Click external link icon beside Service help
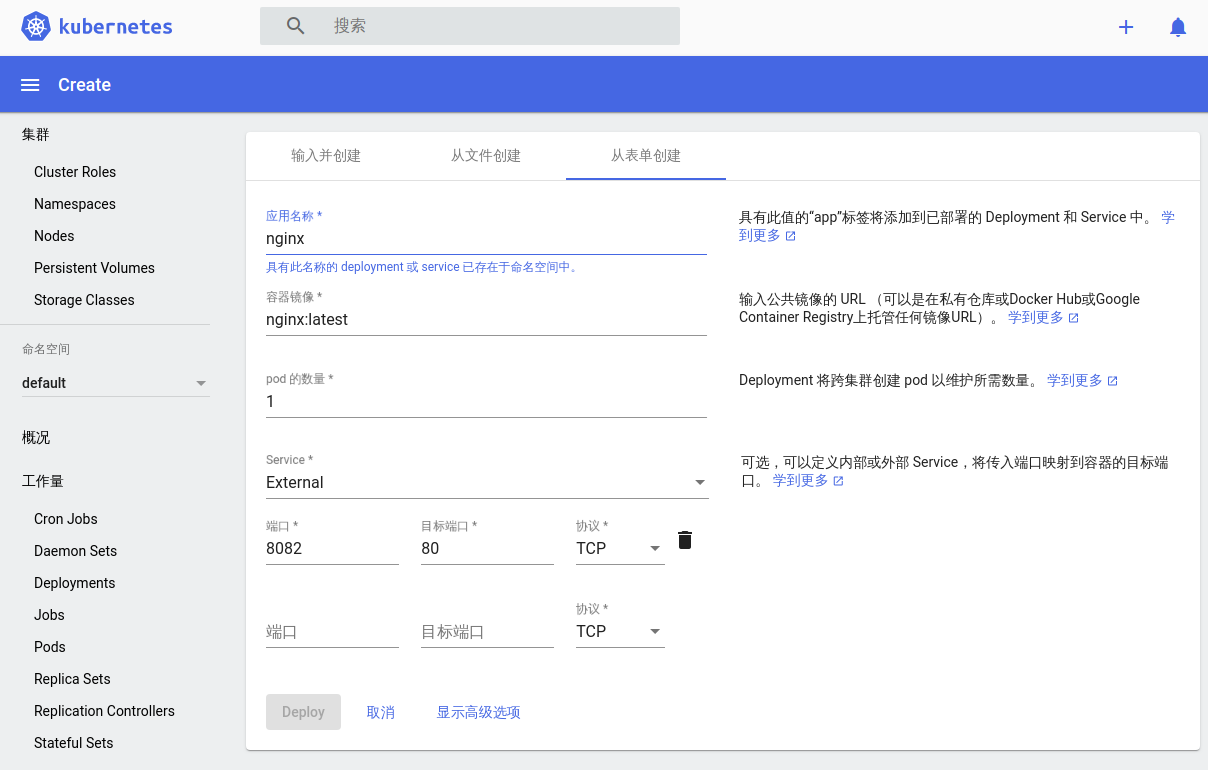 [x=839, y=481]
